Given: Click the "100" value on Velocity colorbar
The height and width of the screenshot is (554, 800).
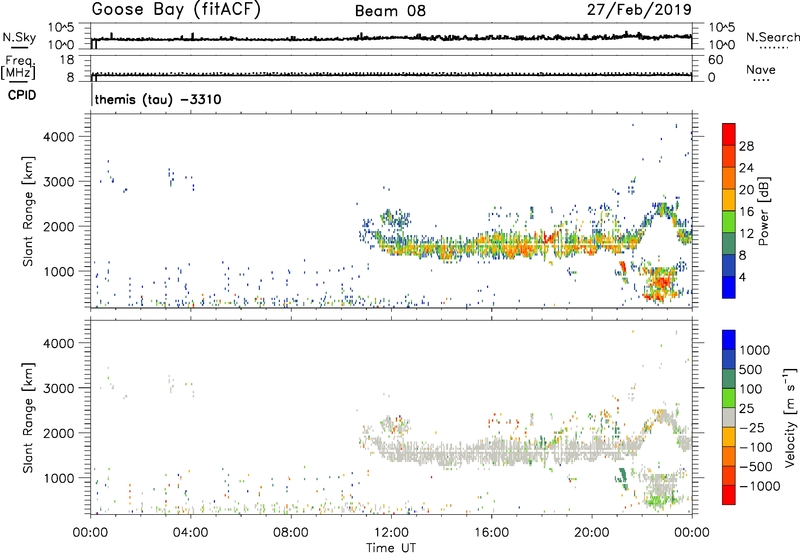Looking at the screenshot, I should 752,389.
